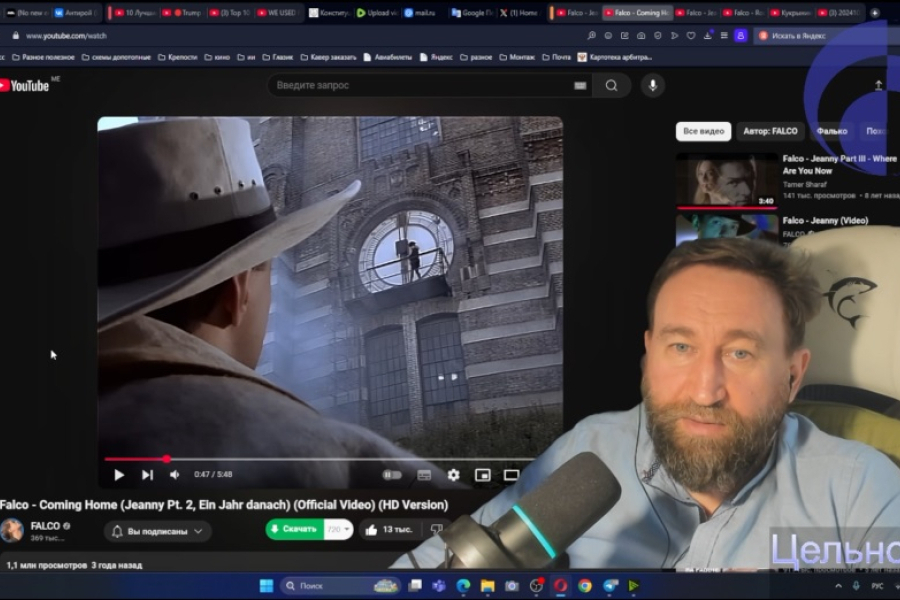Start voice search with microphone
Screen dimensions: 900x600
pos(653,86)
